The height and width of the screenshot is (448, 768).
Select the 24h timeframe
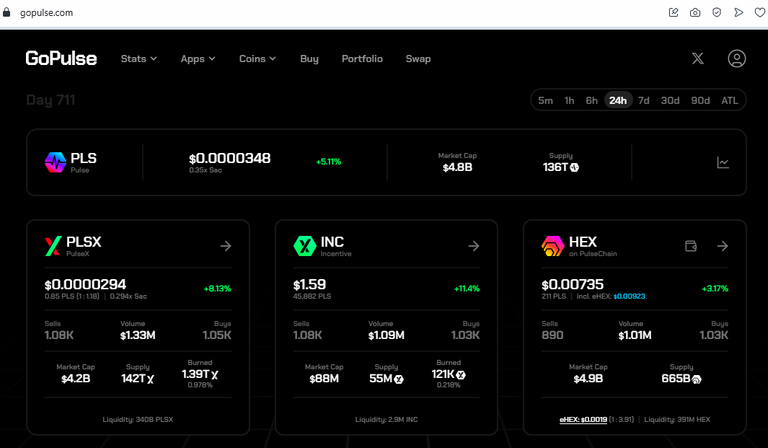click(x=618, y=100)
